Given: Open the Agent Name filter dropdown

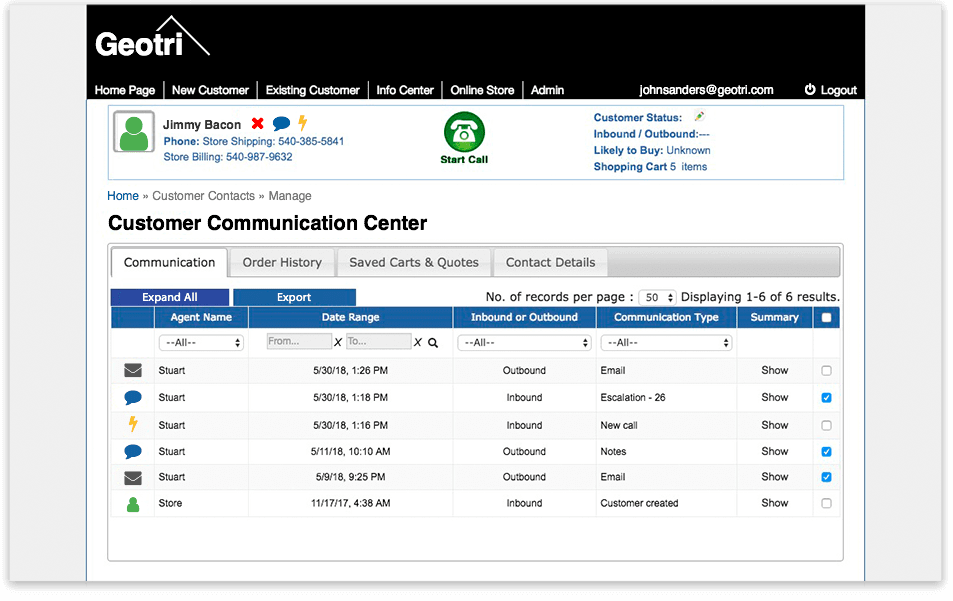Looking at the screenshot, I should coord(201,343).
